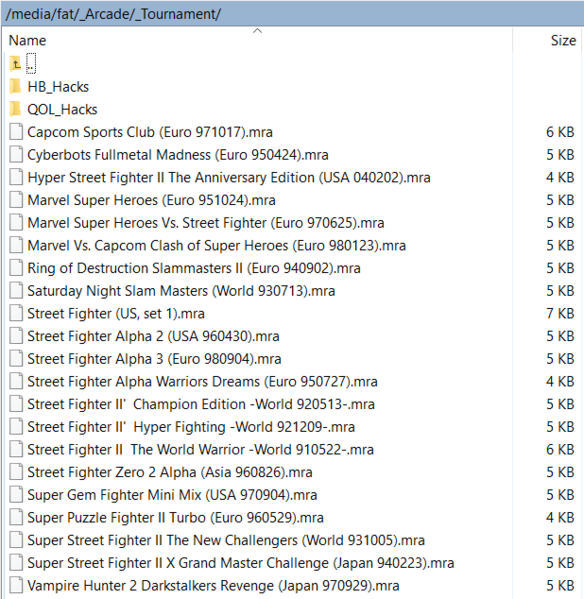This screenshot has width=584, height=599.
Task: Select 'Ring of Destruction Slammasters II' file name
Action: point(194,268)
